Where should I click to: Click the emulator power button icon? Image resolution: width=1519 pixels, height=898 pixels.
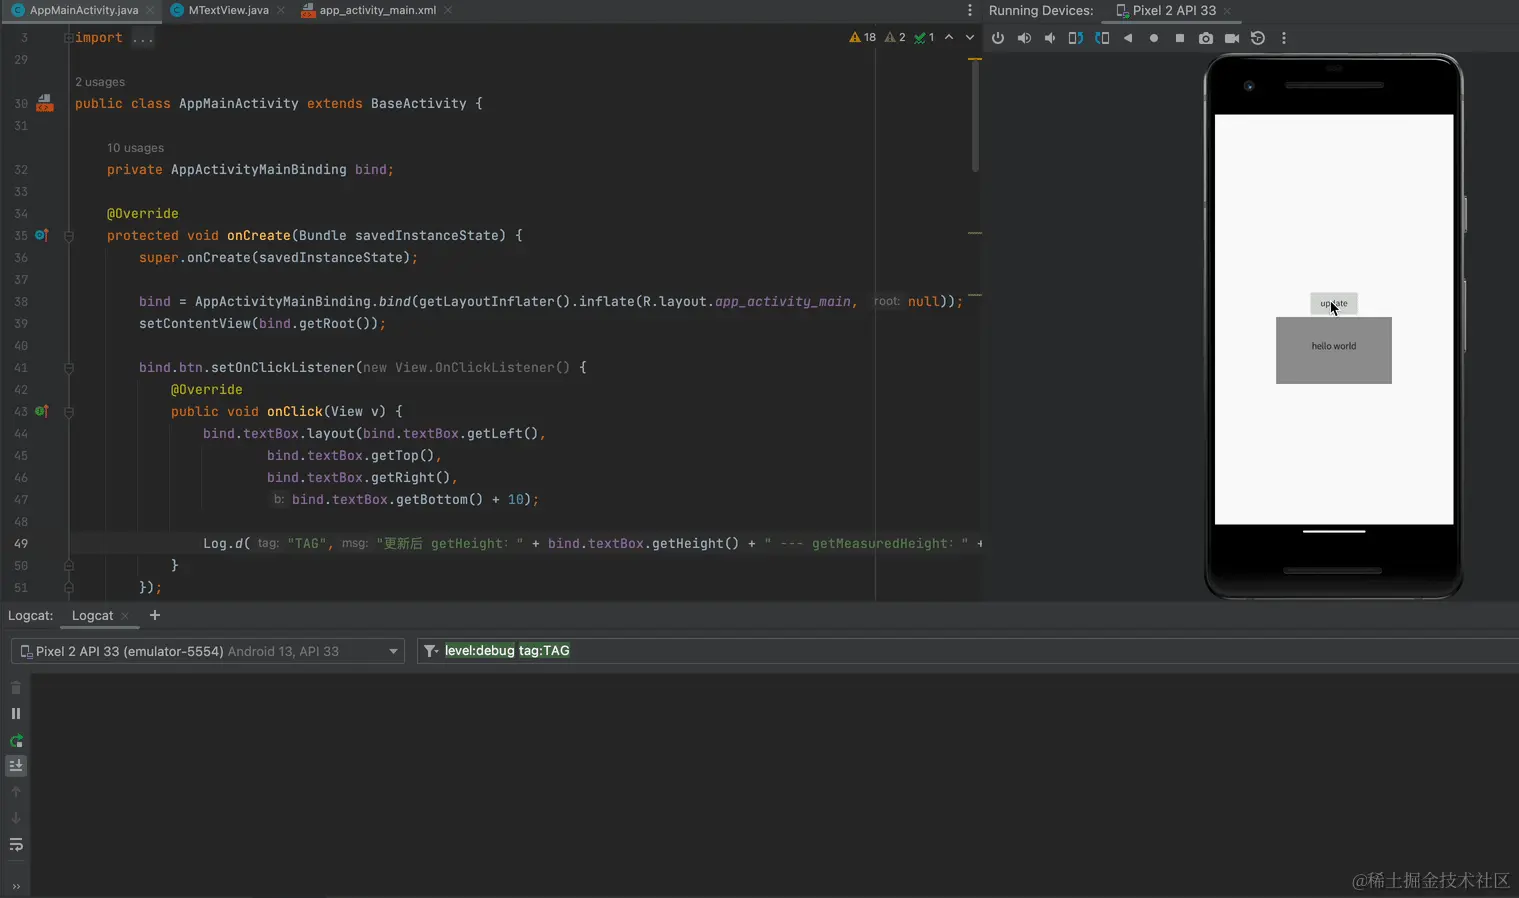(x=998, y=38)
